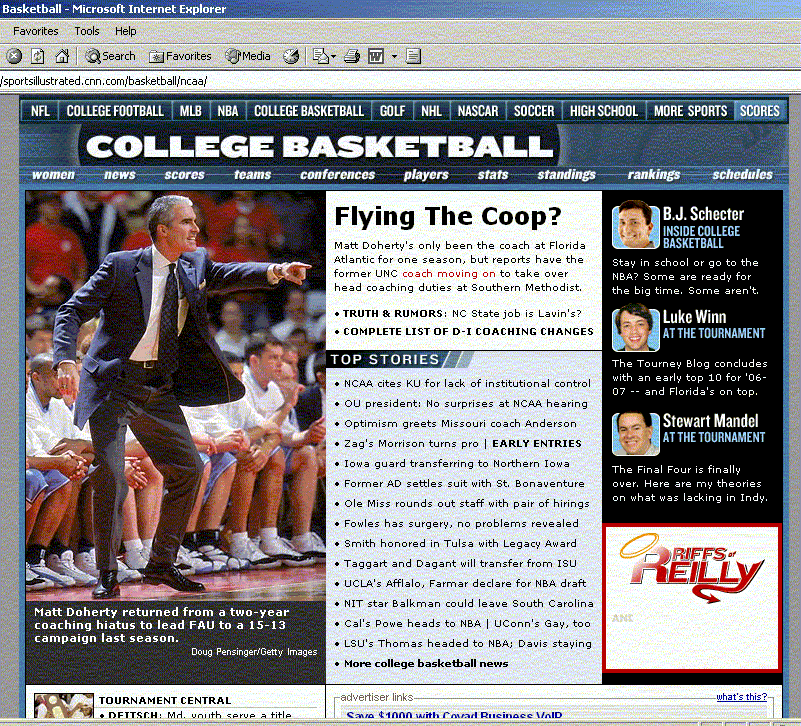This screenshot has height=726, width=801.
Task: Select the NBA navigation tab
Action: [228, 111]
